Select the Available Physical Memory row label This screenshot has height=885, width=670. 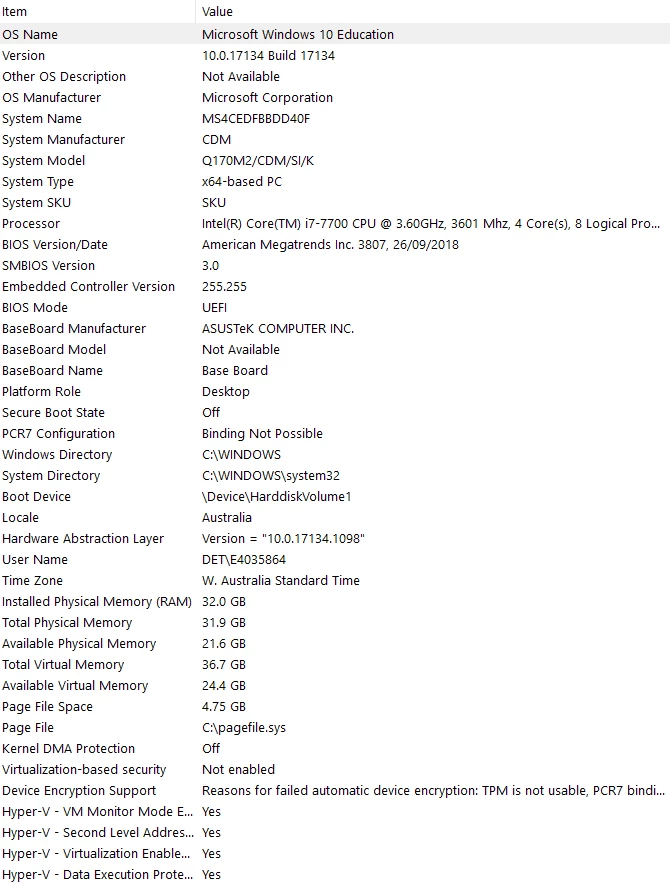click(79, 643)
